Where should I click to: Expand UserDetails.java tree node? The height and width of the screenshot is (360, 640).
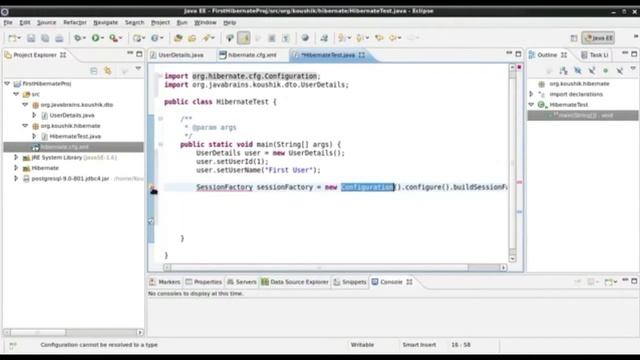point(34,115)
